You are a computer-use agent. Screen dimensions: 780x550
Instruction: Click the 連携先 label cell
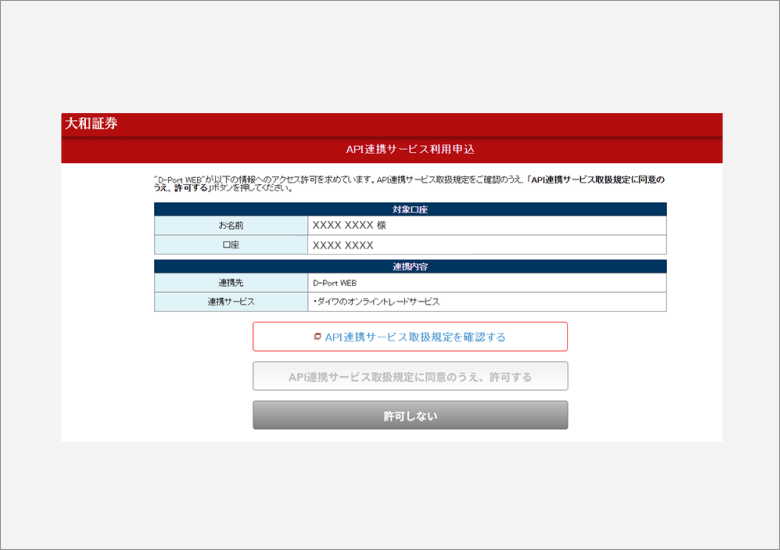pos(231,283)
